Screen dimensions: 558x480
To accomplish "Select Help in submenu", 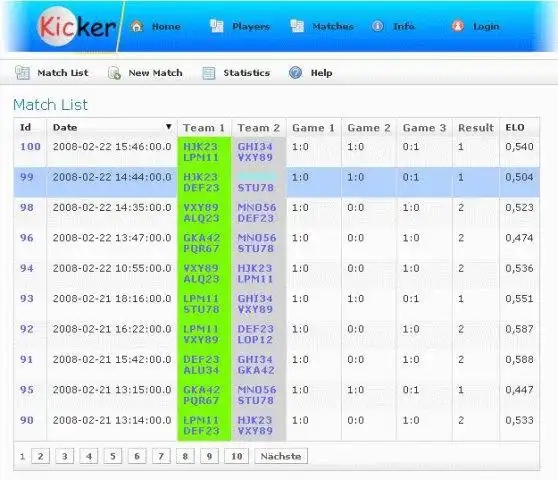I will click(x=321, y=73).
